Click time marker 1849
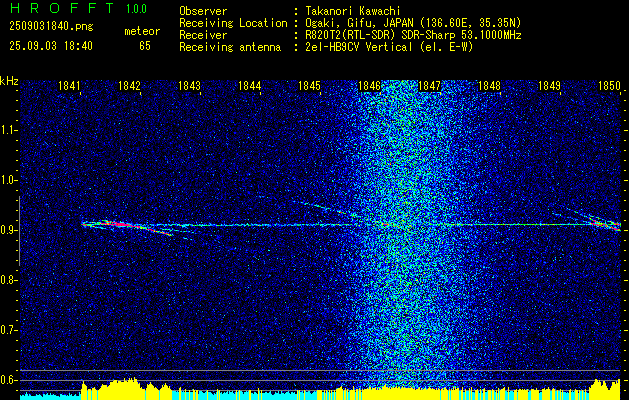 [549, 86]
